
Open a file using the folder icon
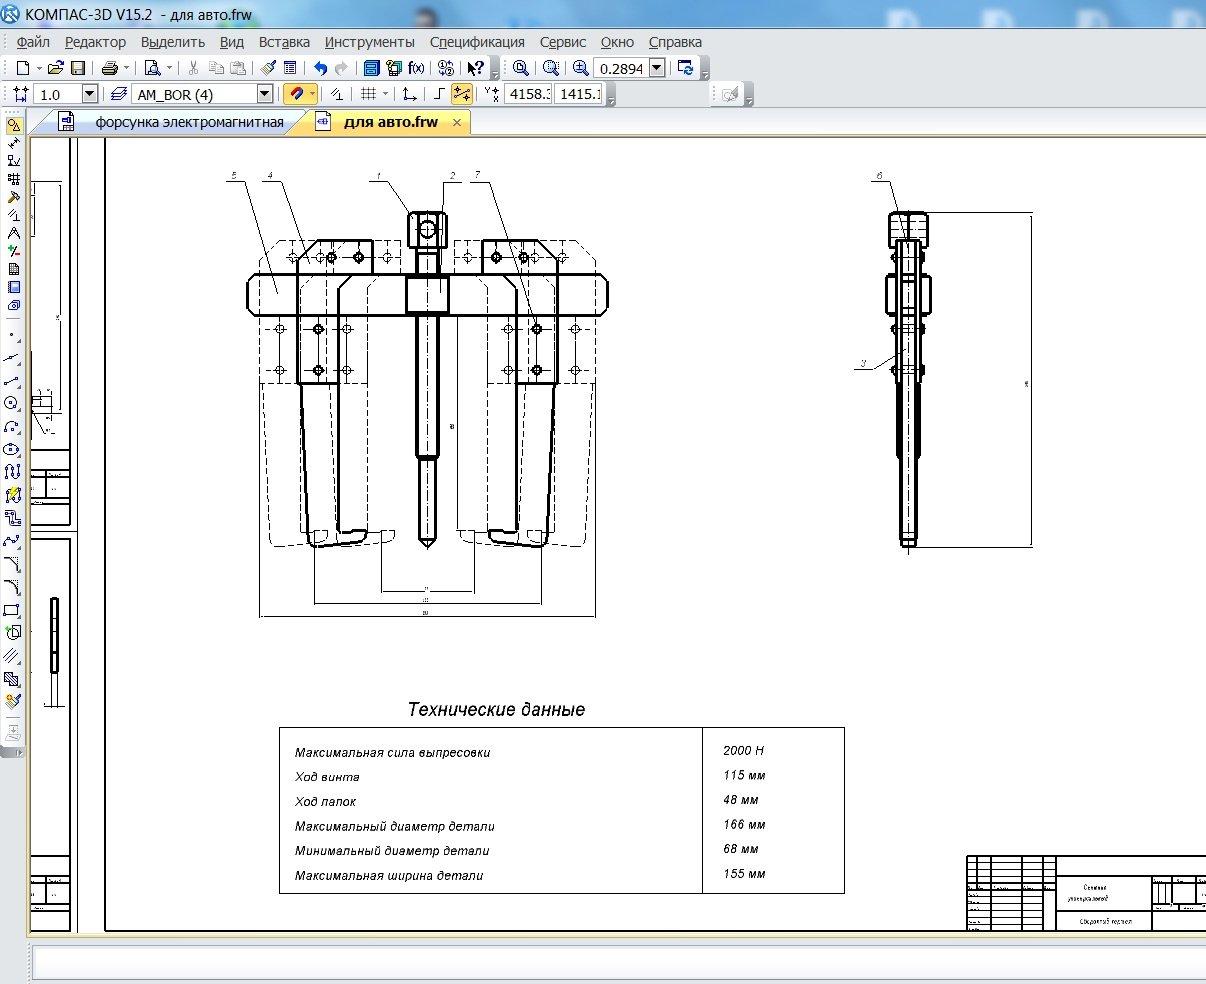[56, 68]
